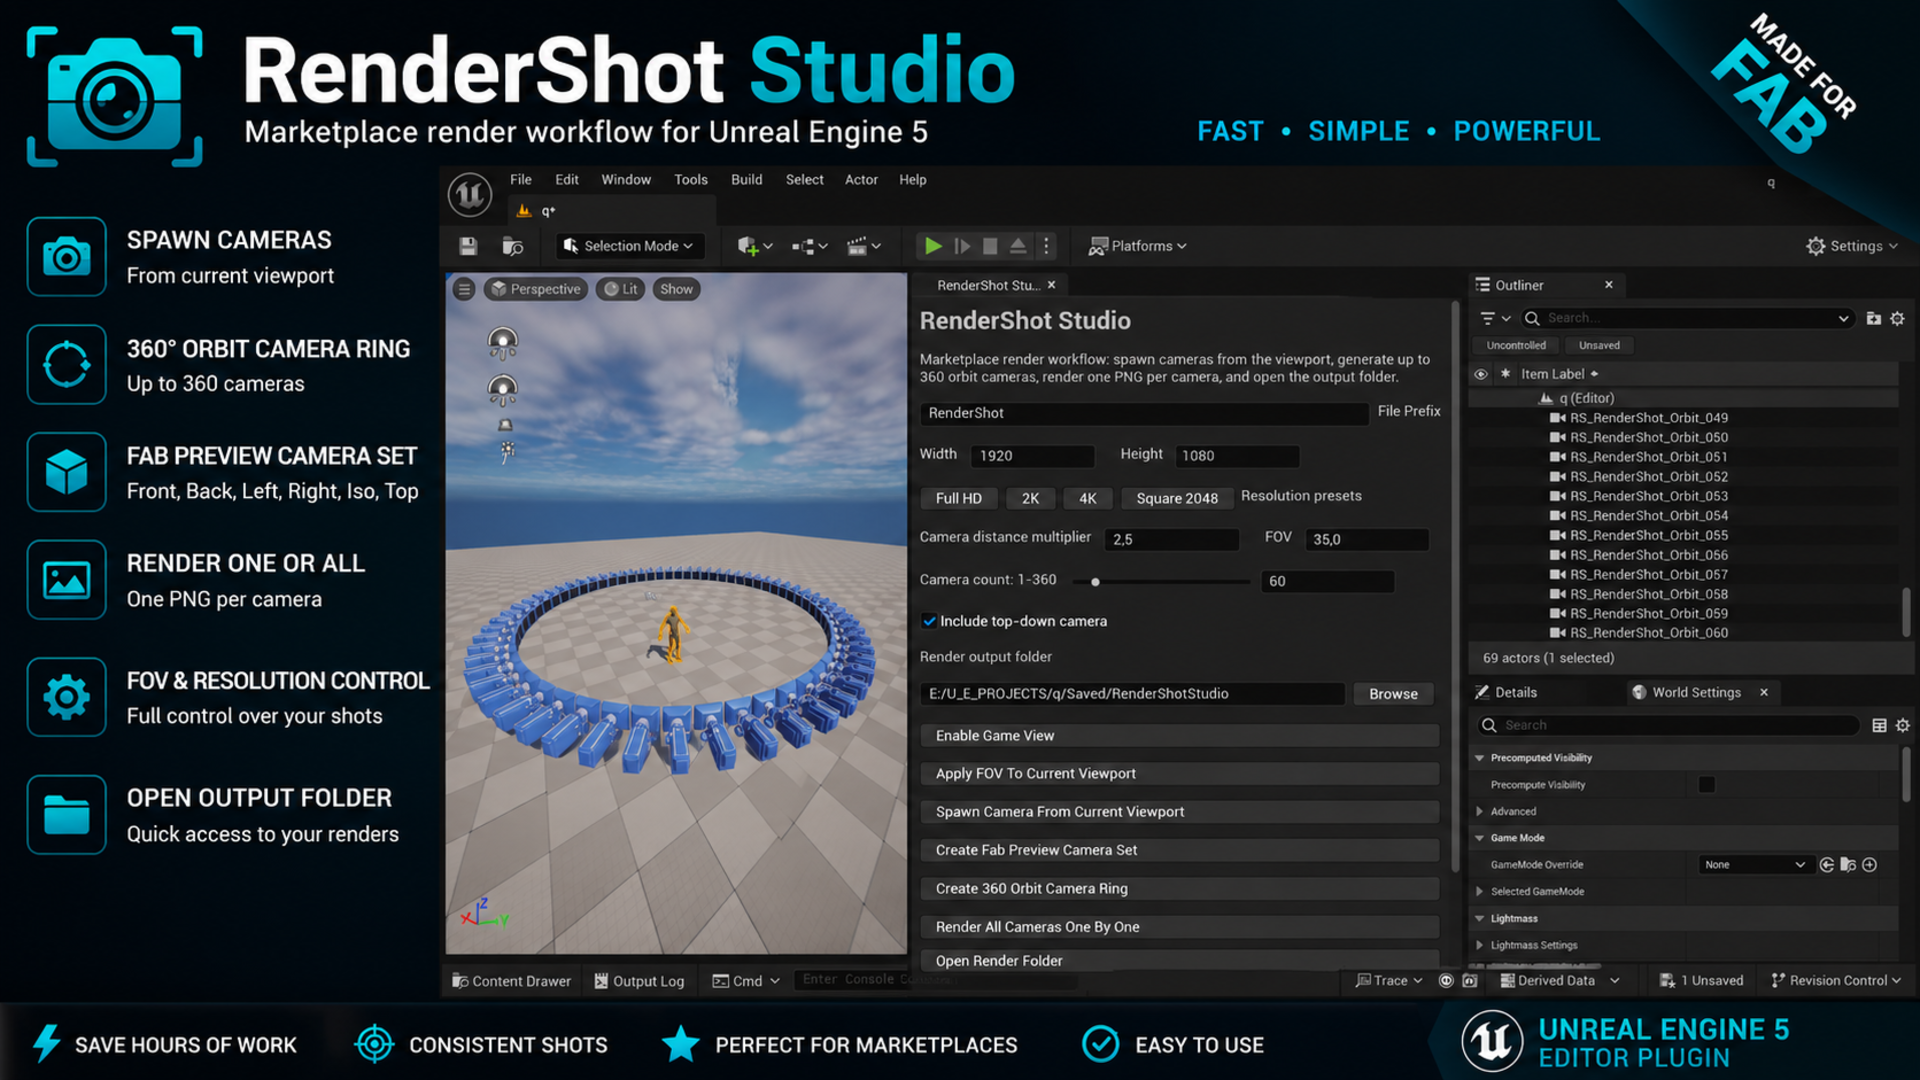This screenshot has width=1920, height=1080.
Task: Open the Browse content folder icon
Action: [513, 246]
